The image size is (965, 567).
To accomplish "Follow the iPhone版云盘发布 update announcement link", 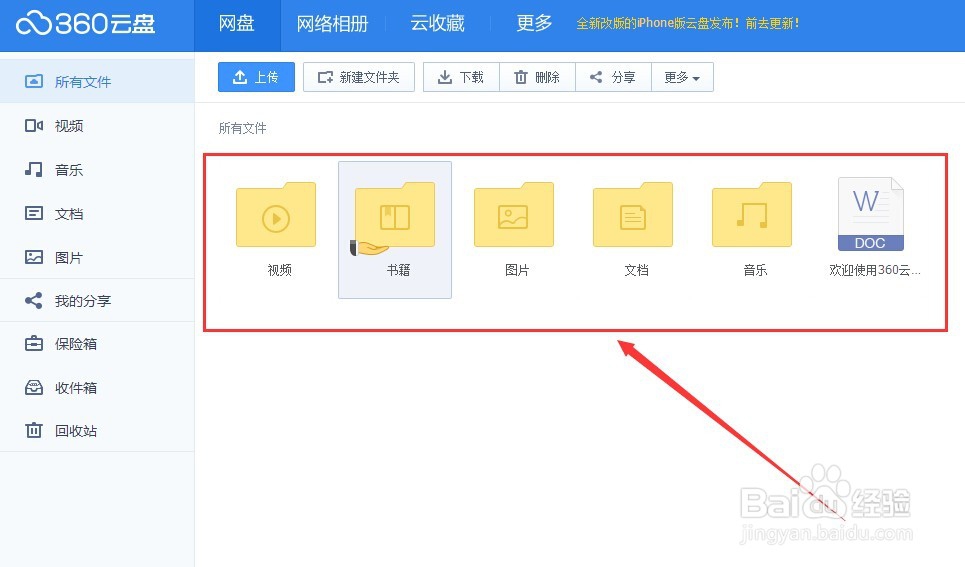I will pos(687,24).
